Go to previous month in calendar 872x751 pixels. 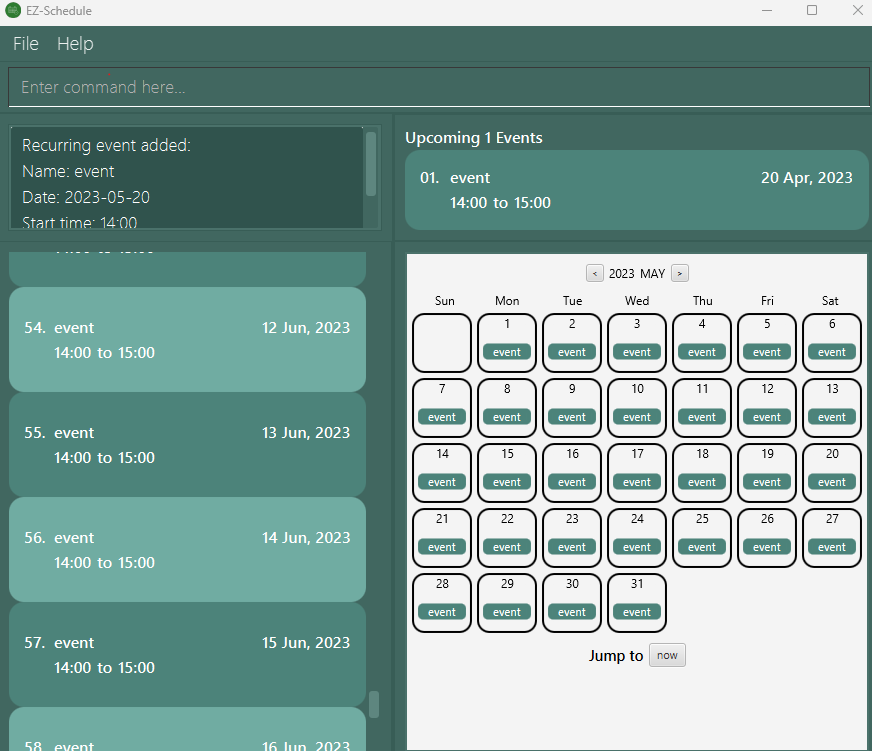tap(594, 273)
